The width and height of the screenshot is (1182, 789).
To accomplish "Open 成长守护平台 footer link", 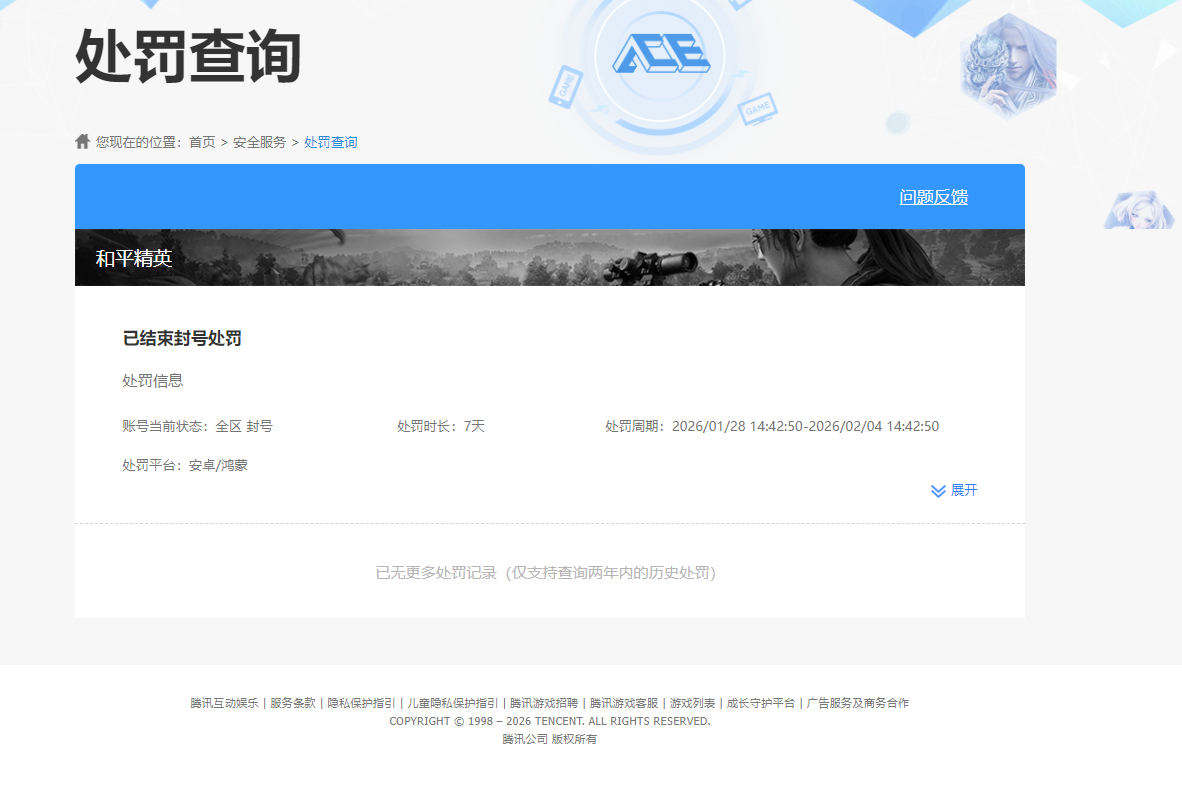I will (x=761, y=703).
